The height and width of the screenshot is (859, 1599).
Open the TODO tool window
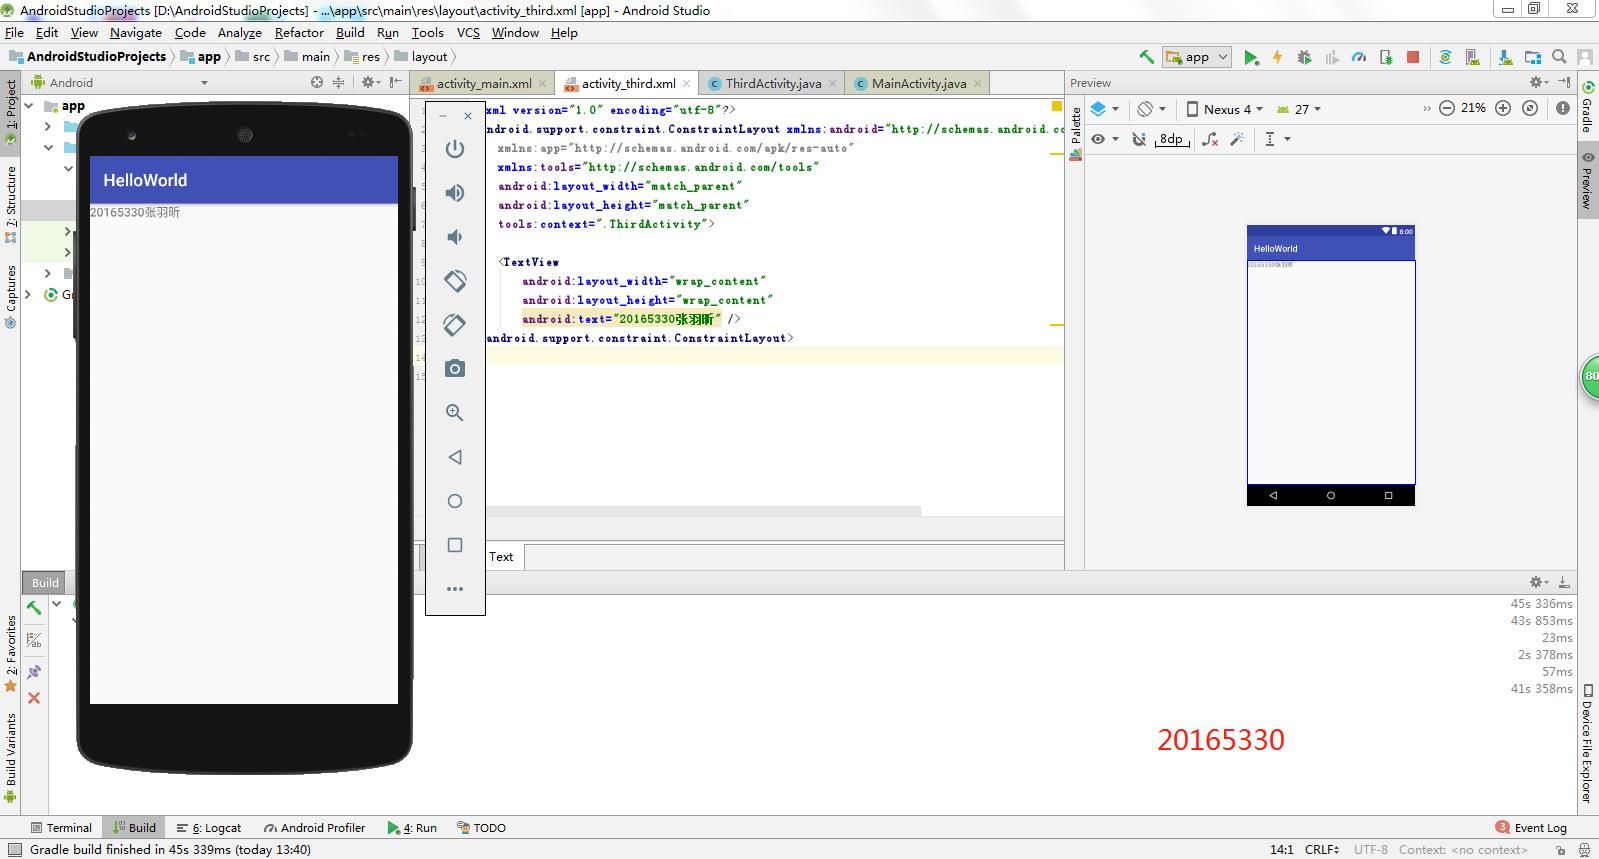tap(481, 828)
